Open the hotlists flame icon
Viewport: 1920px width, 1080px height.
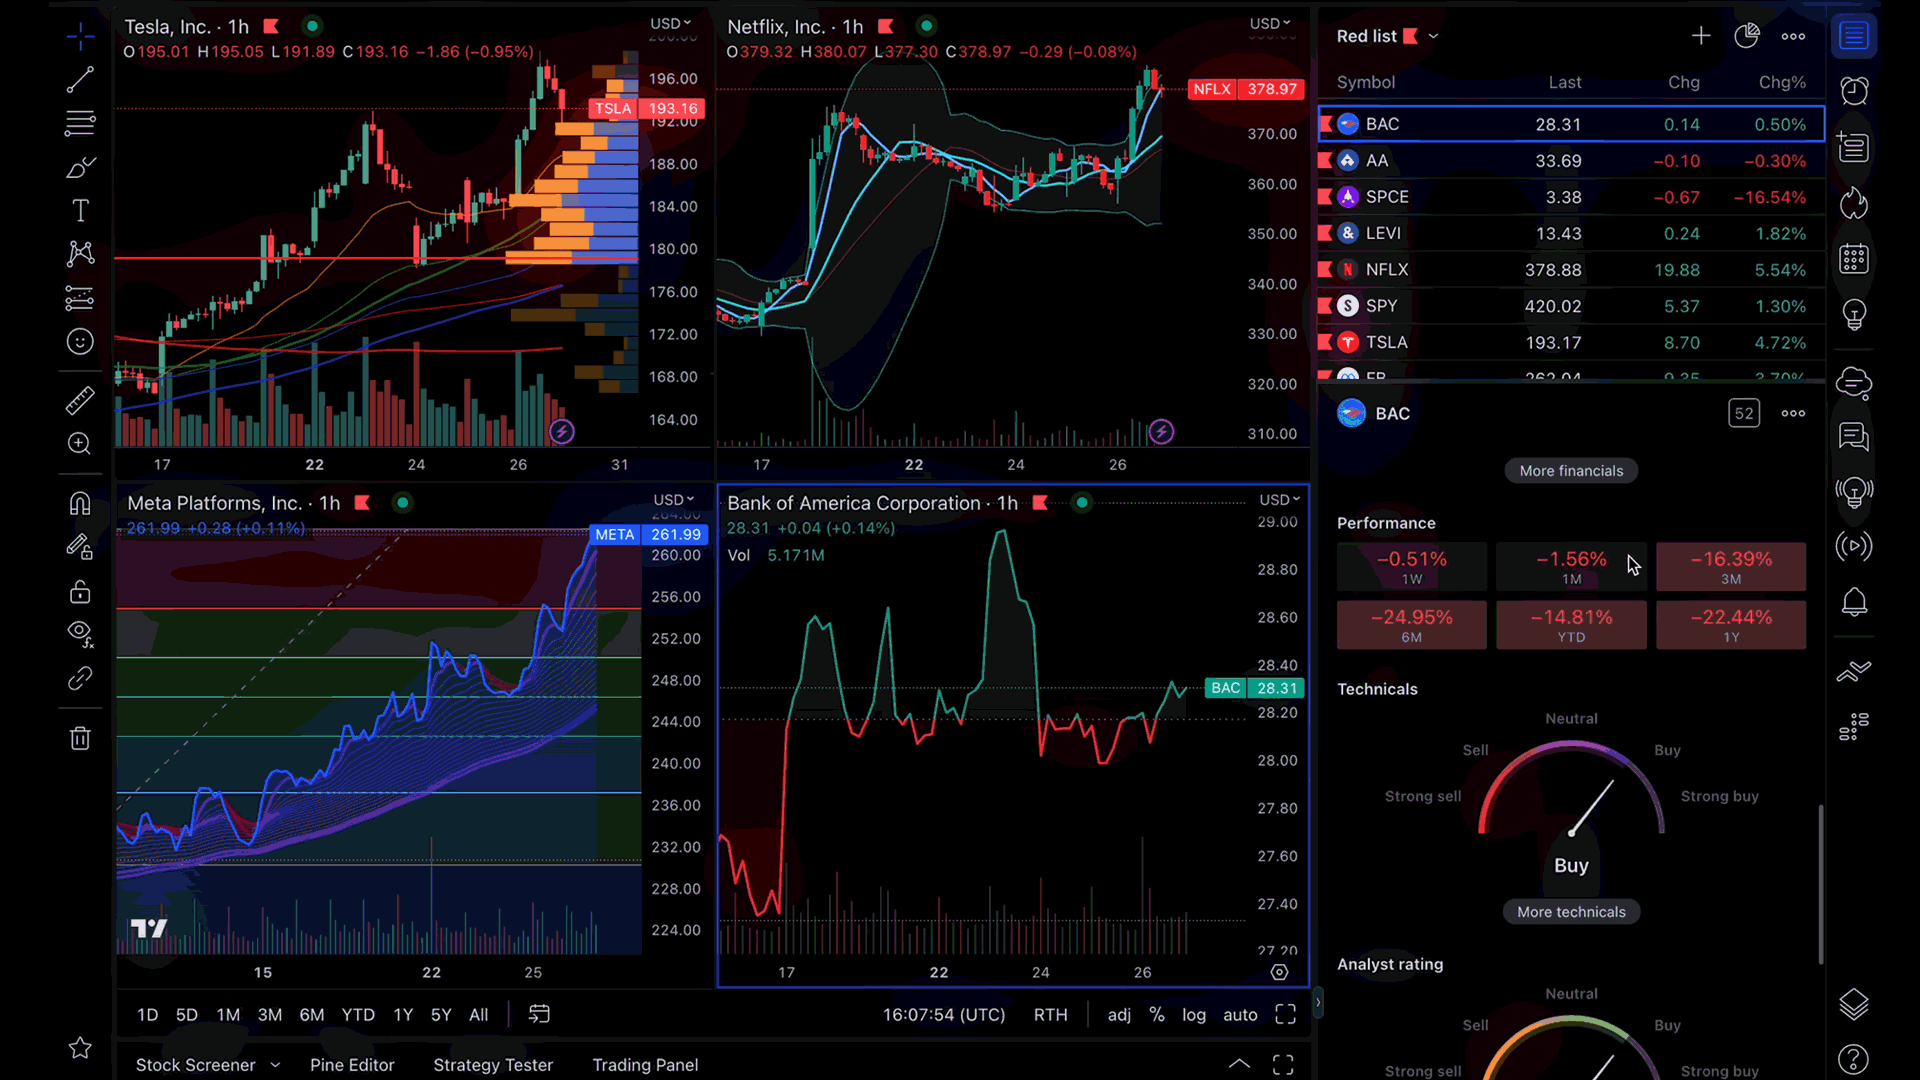coord(1854,203)
